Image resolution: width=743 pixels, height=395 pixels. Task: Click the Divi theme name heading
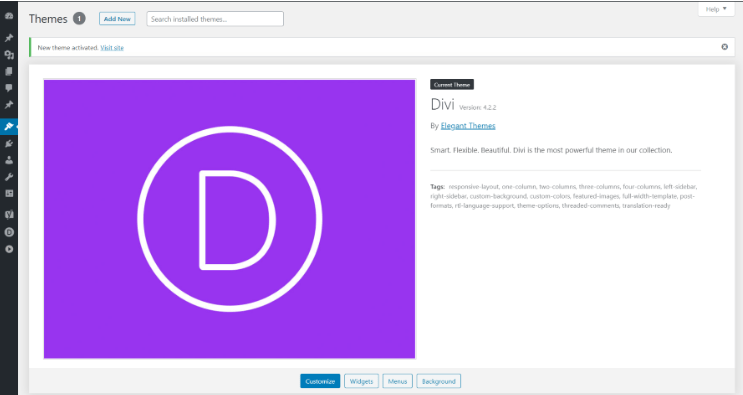tap(443, 104)
